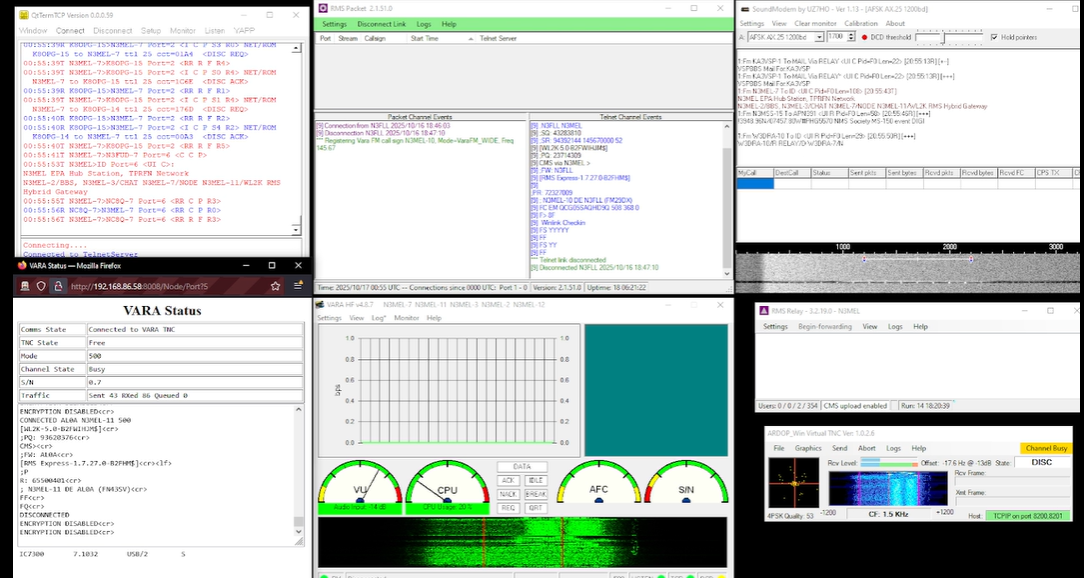Click the VU meter gauge in VARA HF
The width and height of the screenshot is (1084, 578).
tap(359, 486)
